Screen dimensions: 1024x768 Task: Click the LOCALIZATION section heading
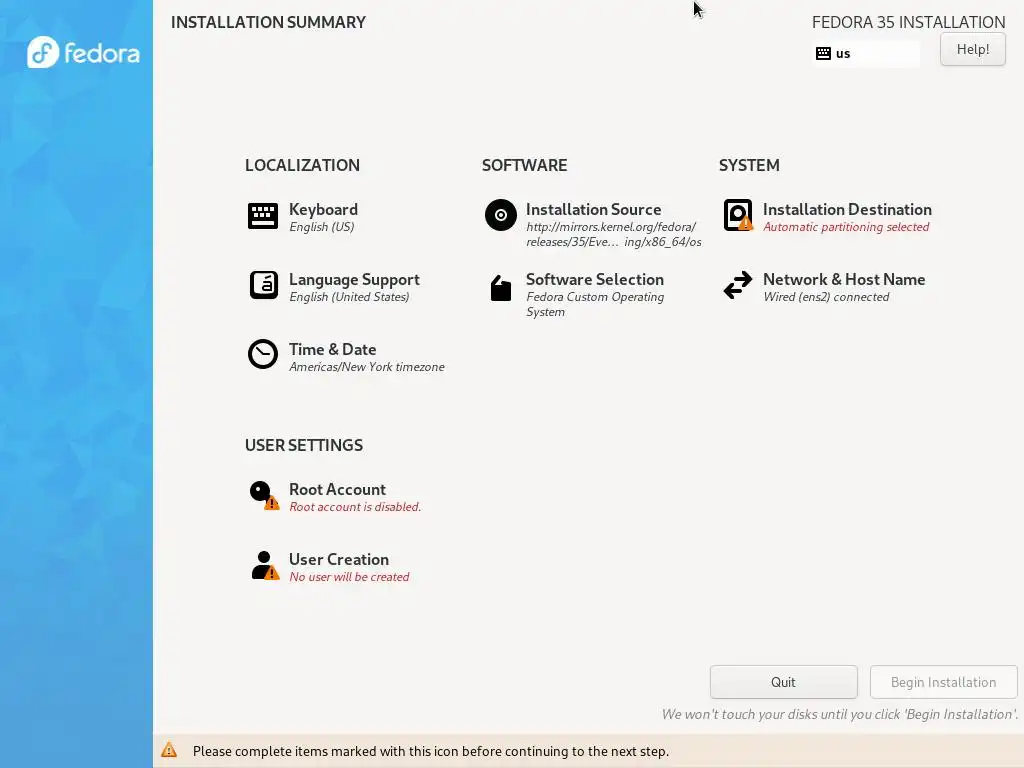pyautogui.click(x=302, y=165)
